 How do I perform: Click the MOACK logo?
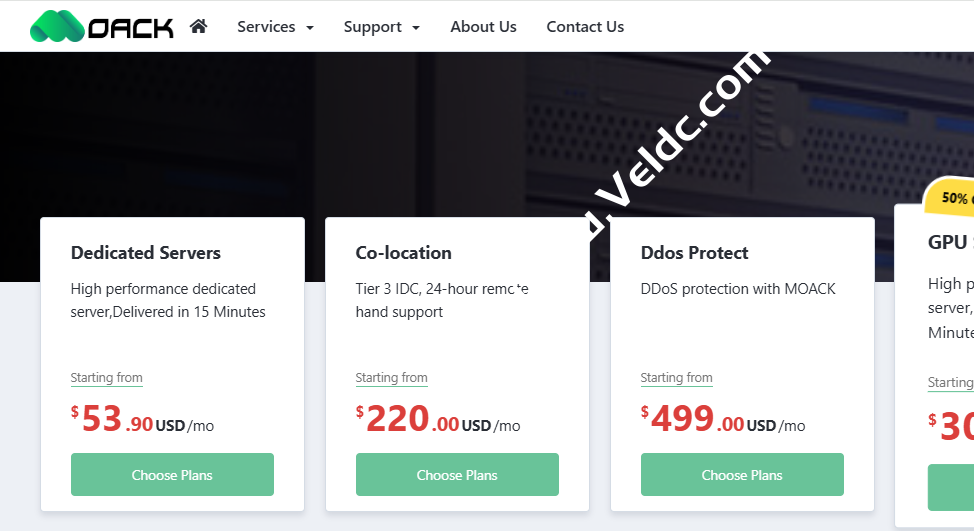pyautogui.click(x=101, y=26)
